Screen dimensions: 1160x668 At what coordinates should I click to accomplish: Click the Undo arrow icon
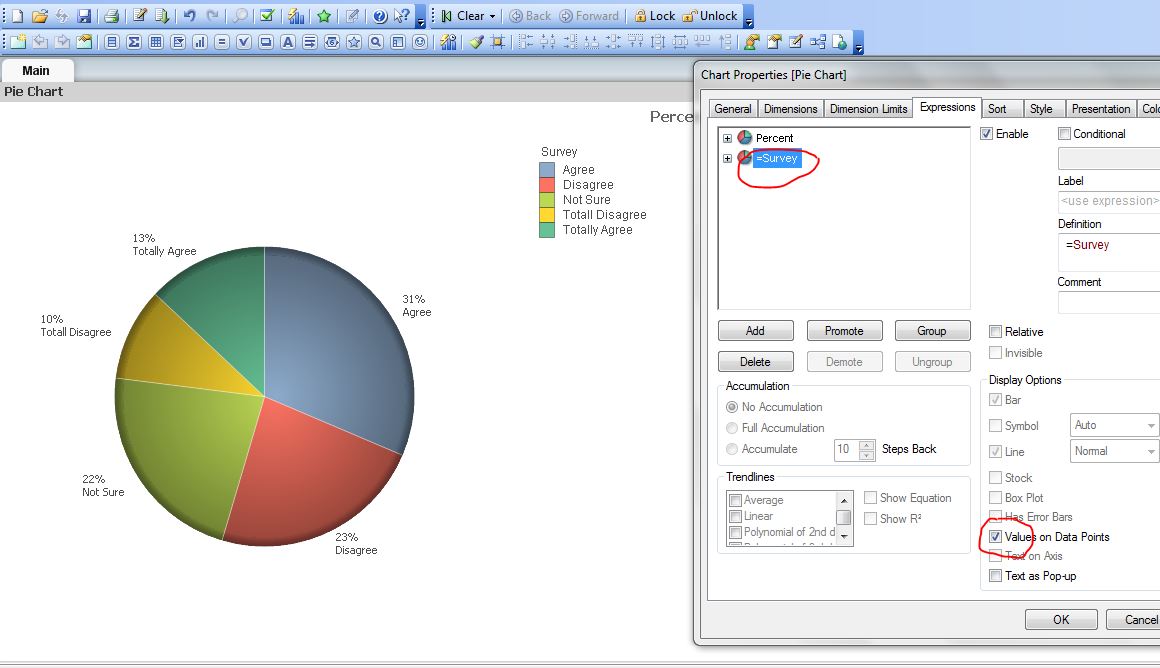coord(189,16)
